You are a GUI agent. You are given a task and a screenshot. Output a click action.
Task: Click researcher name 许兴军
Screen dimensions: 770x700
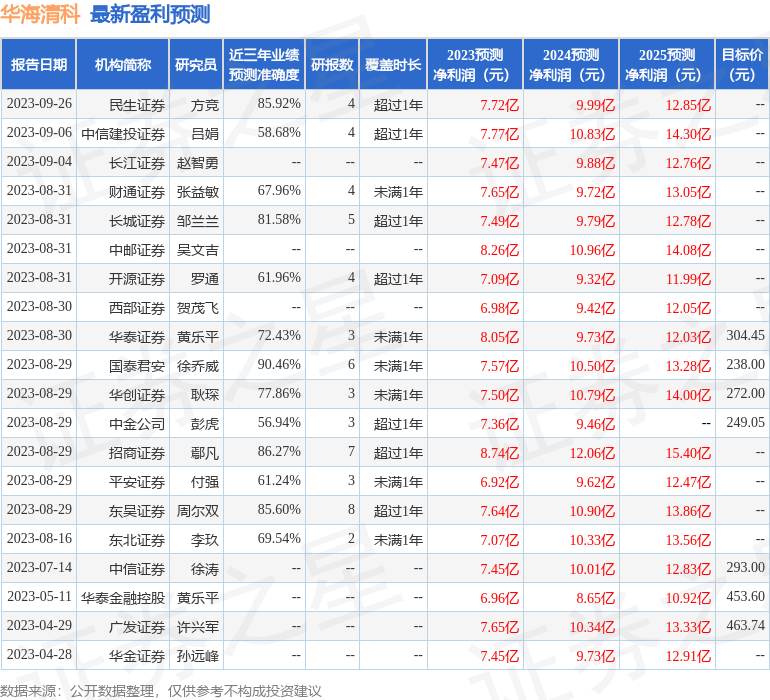197,627
